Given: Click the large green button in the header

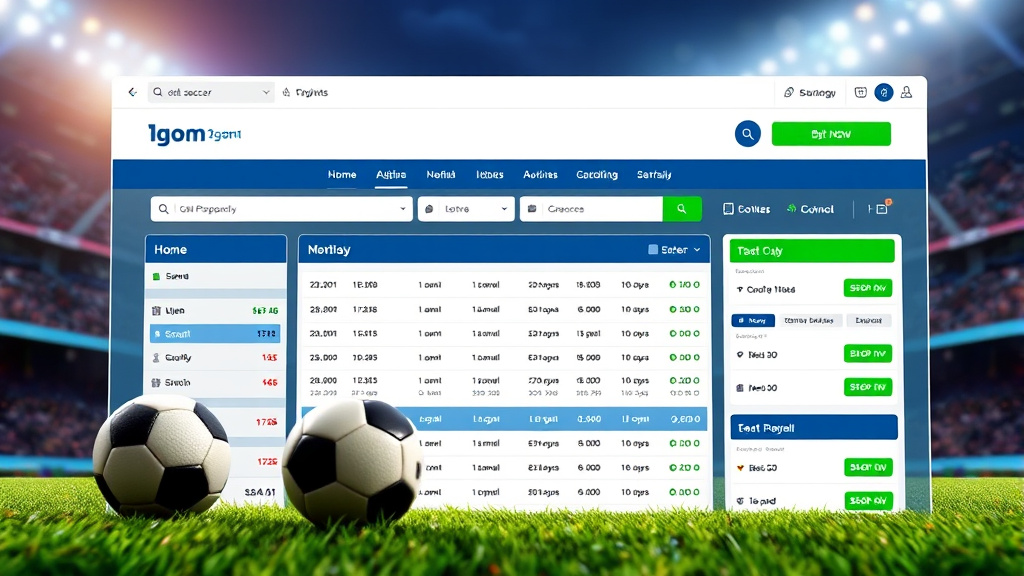Looking at the screenshot, I should tap(830, 134).
